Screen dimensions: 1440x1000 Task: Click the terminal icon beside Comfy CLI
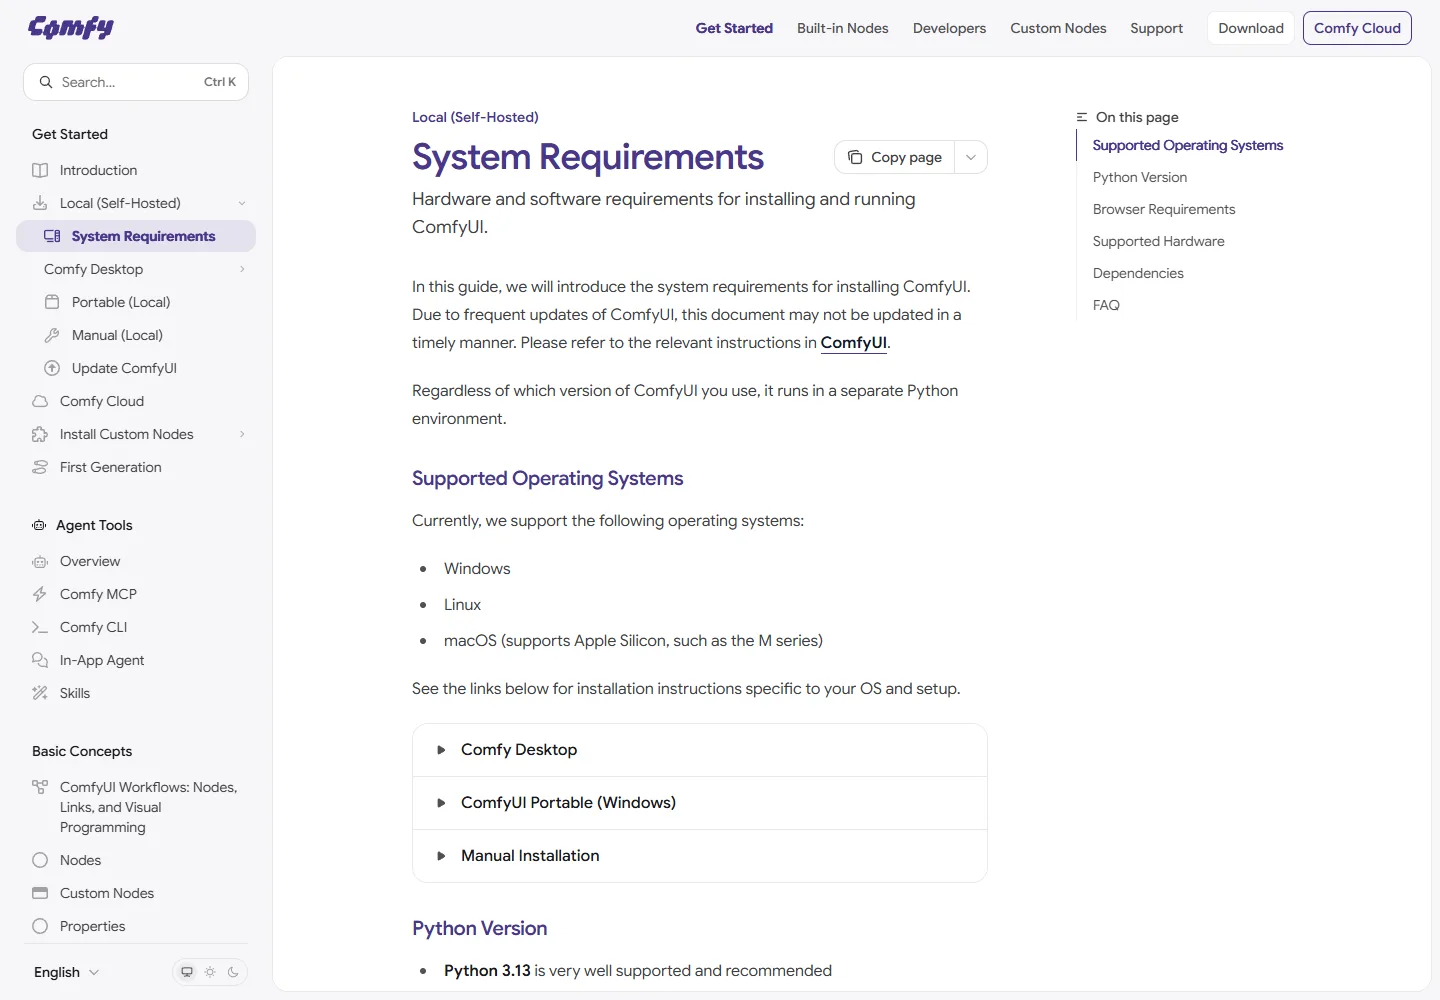point(40,627)
